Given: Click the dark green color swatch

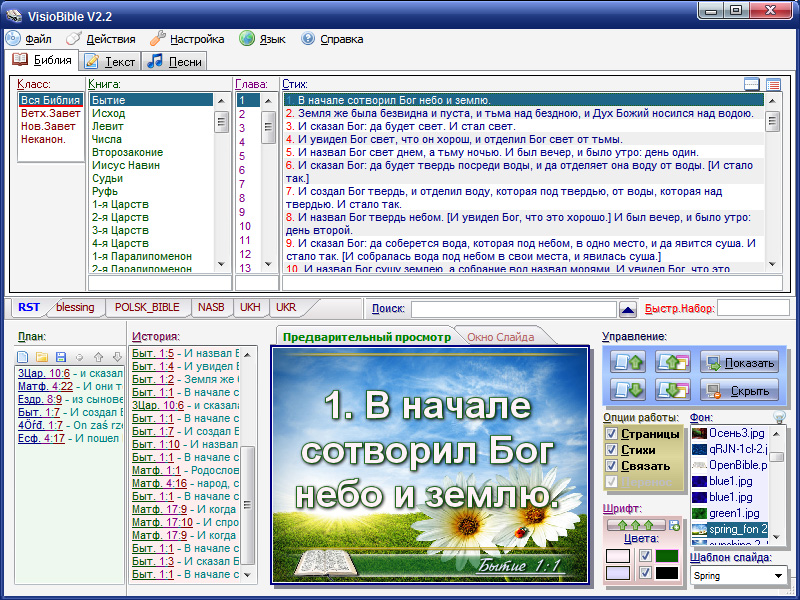Looking at the screenshot, I should click(666, 556).
